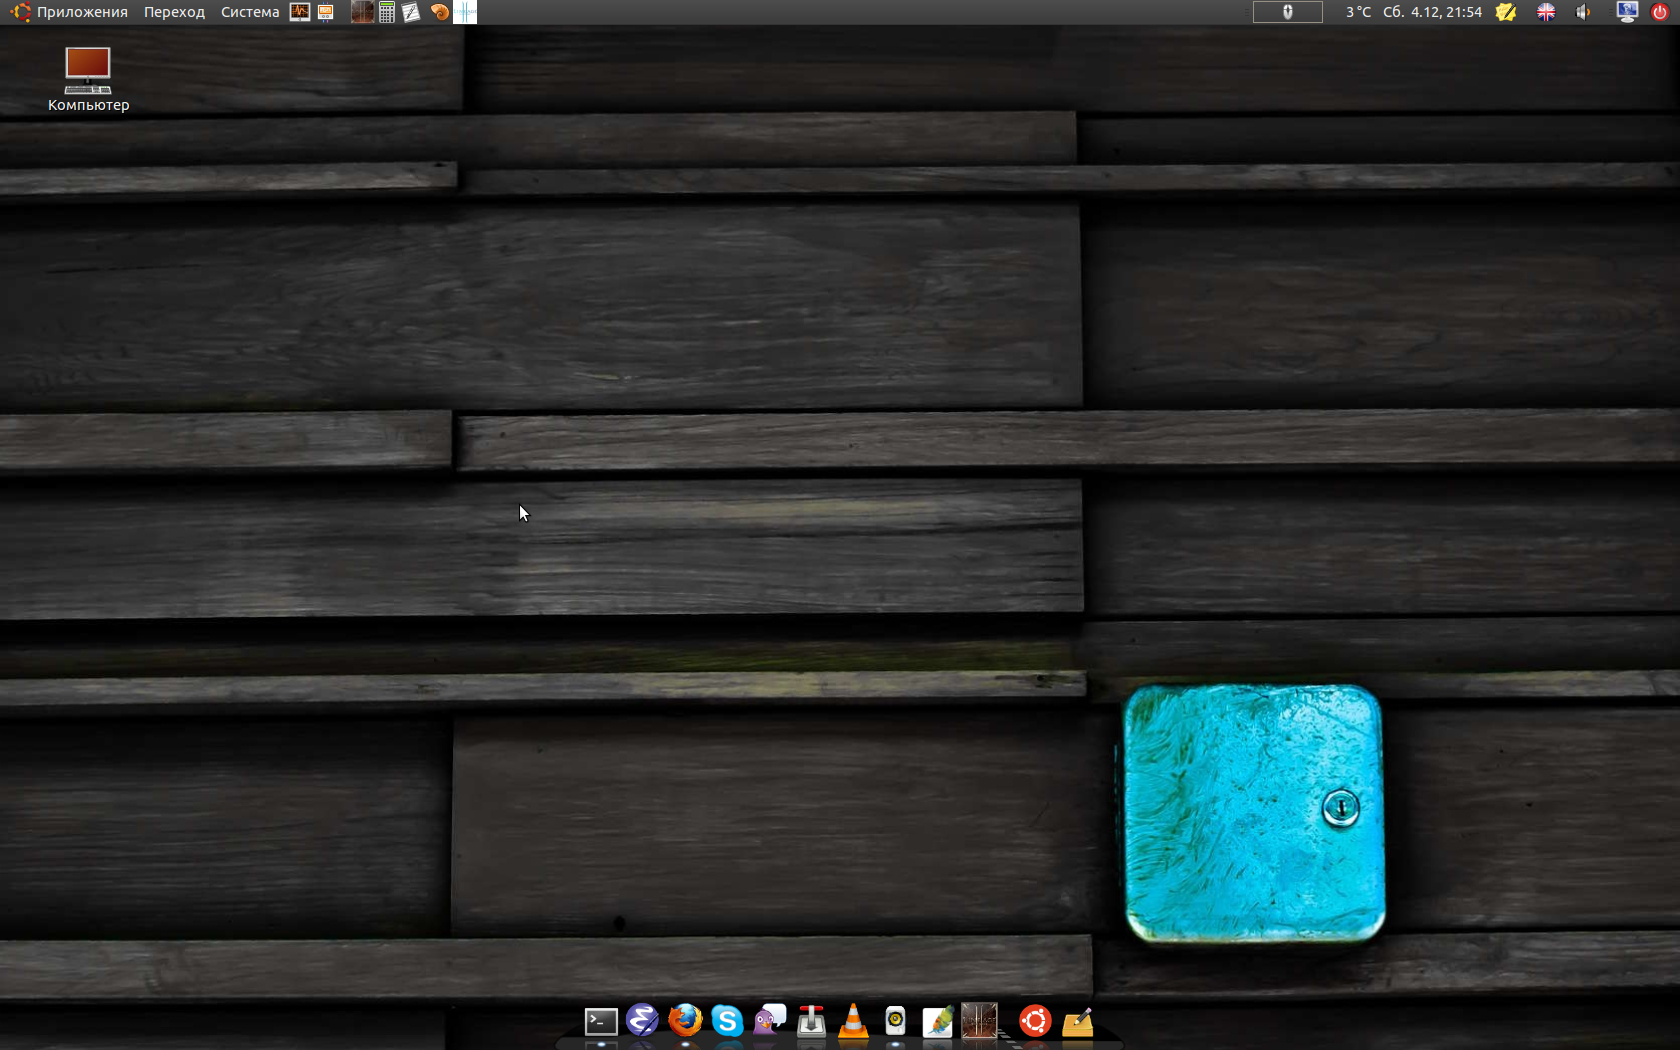Launch Skype from the dock
The height and width of the screenshot is (1050, 1680).
tap(727, 1020)
